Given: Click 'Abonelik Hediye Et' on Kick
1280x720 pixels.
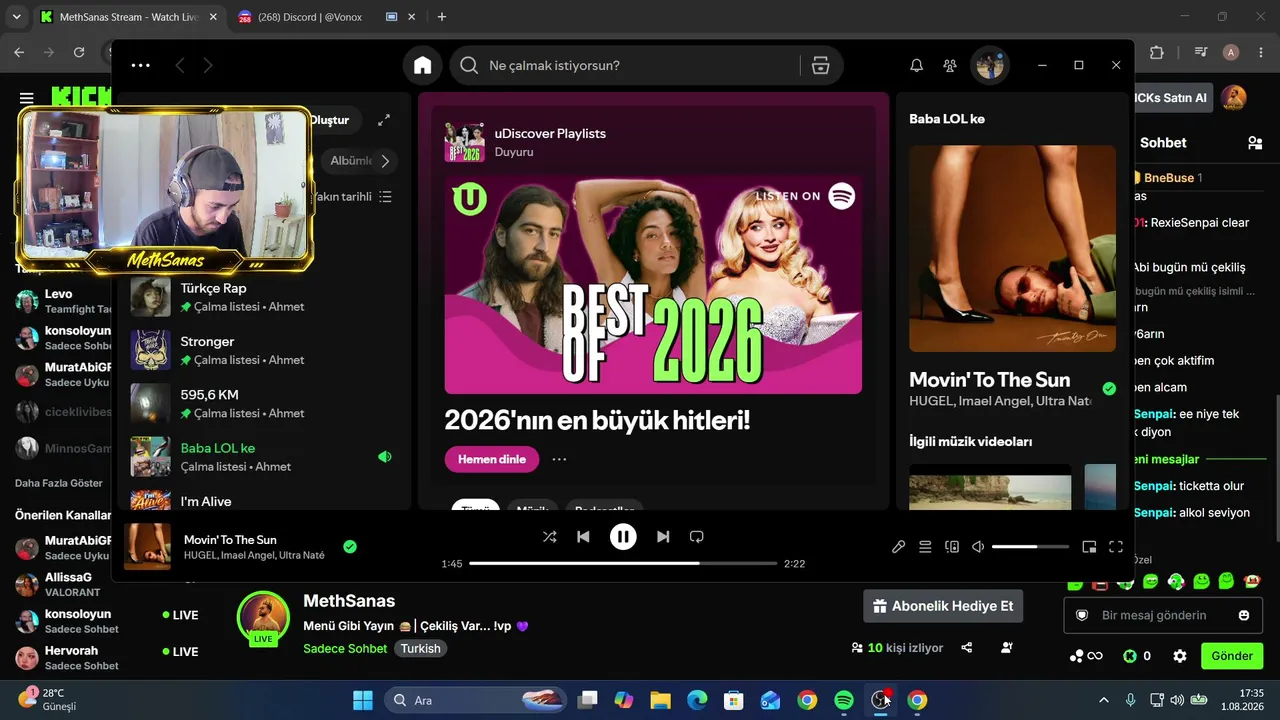Looking at the screenshot, I should (943, 606).
